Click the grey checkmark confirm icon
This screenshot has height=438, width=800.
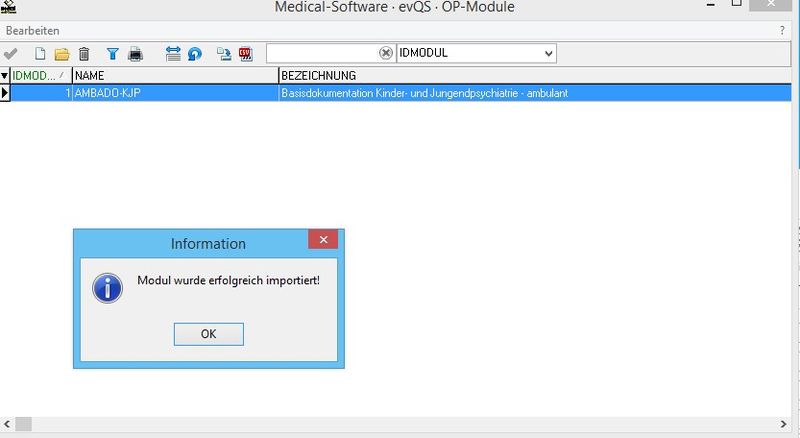click(10, 54)
